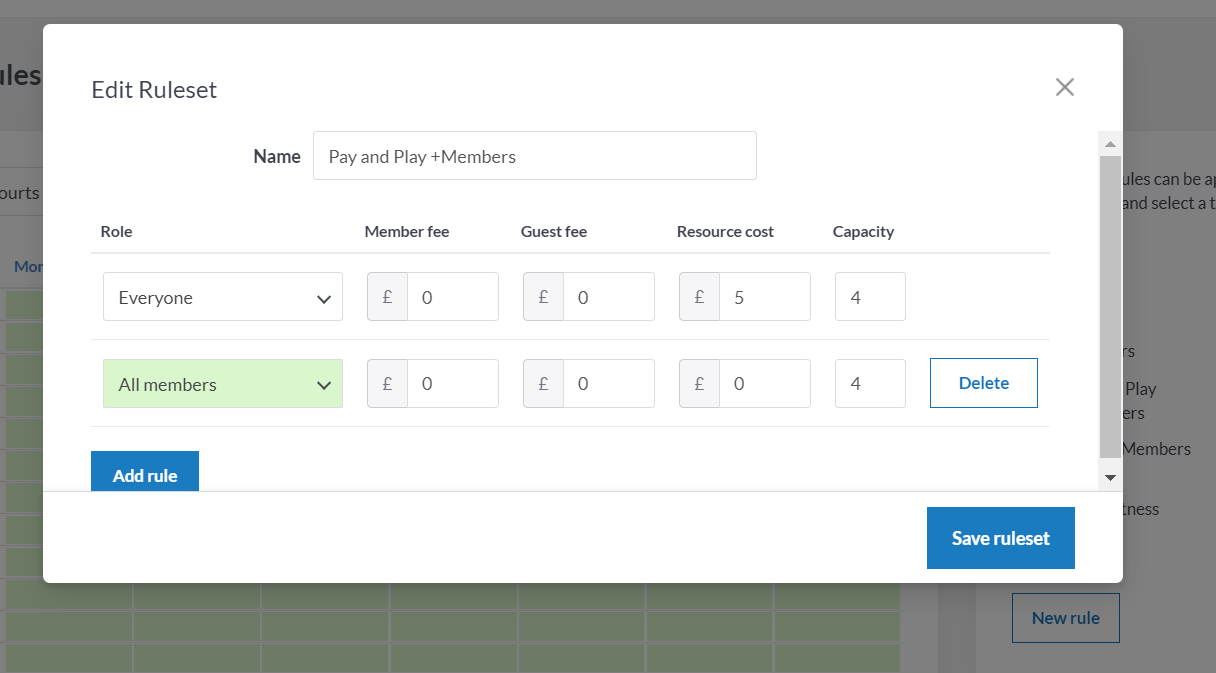Click the New rule button behind the dialog

(x=1065, y=618)
